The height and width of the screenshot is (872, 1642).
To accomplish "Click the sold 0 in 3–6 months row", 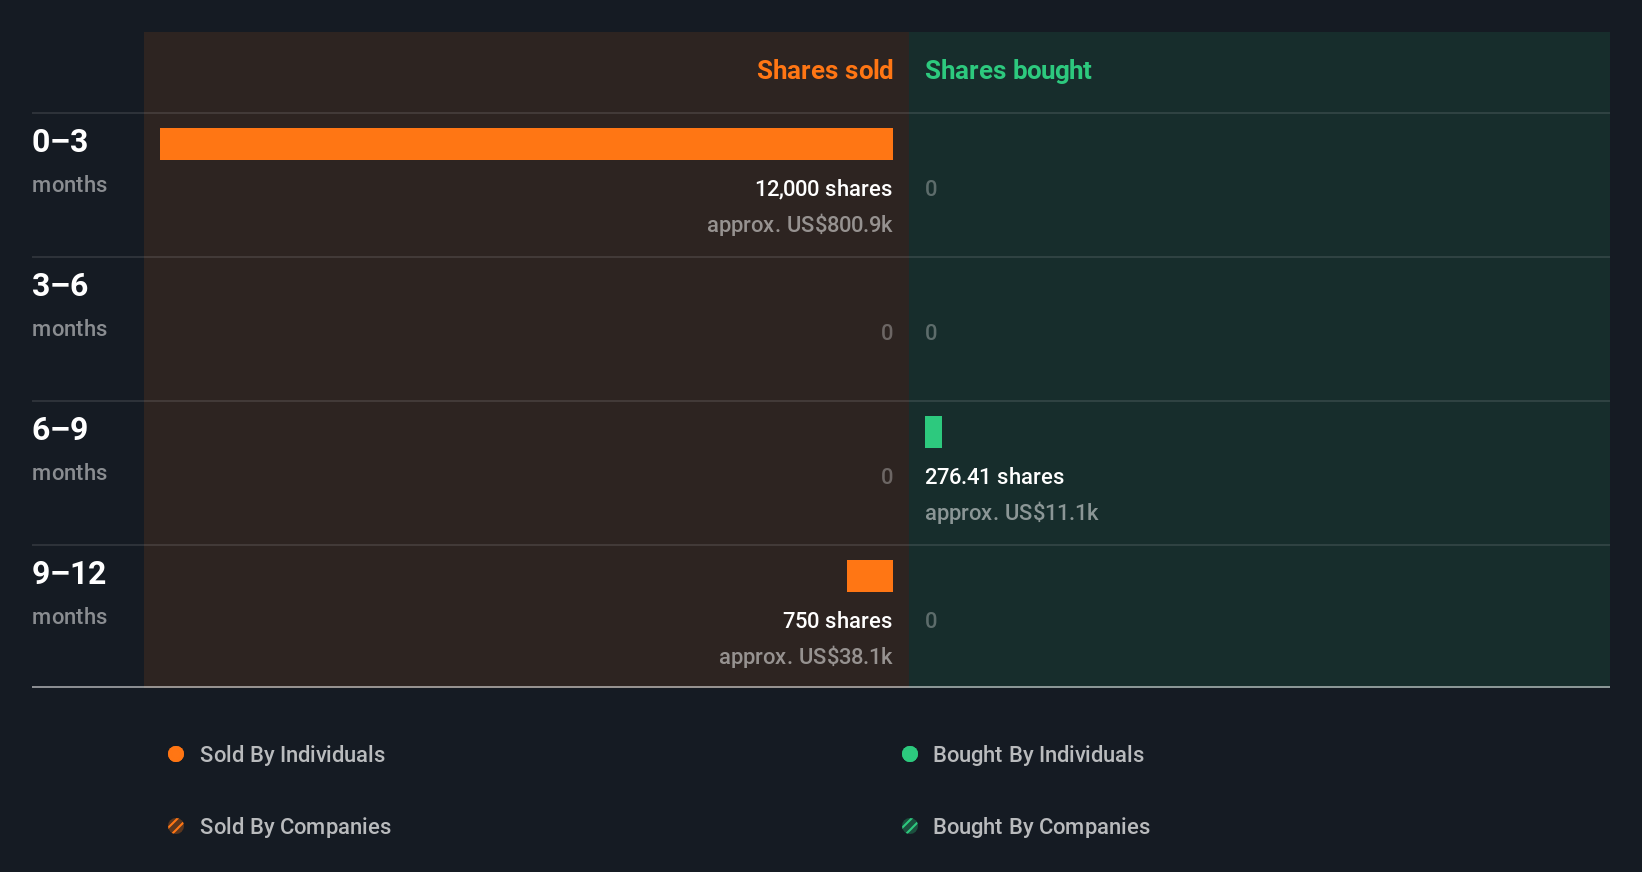I will coord(887,332).
